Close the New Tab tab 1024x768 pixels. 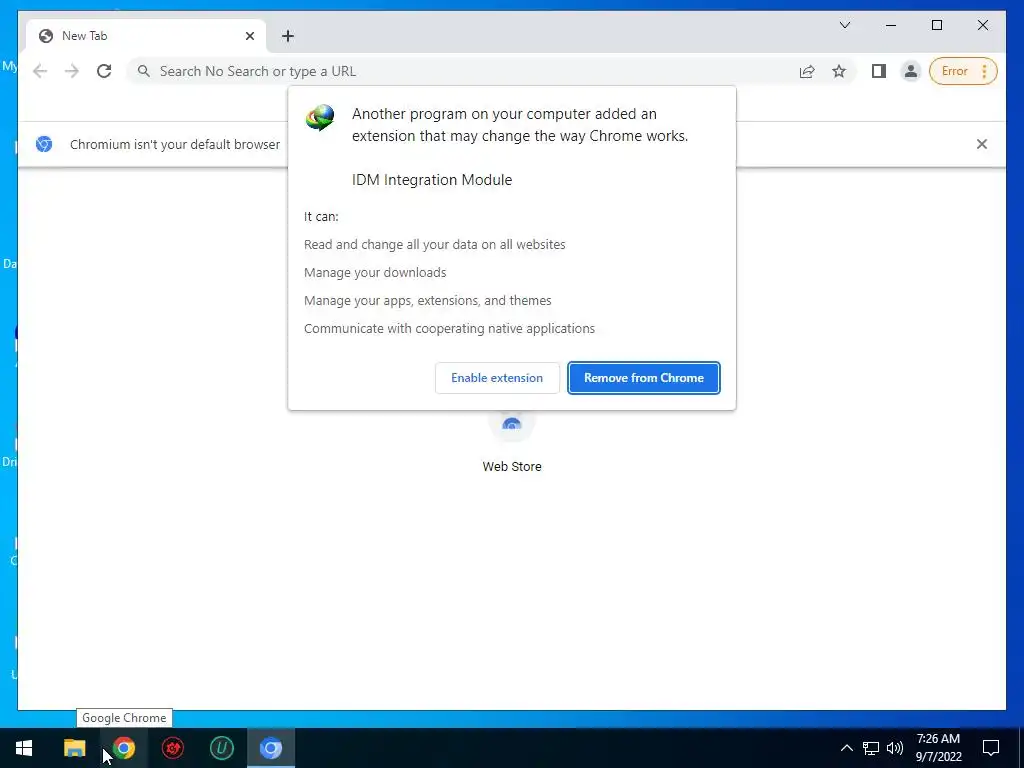(x=249, y=36)
